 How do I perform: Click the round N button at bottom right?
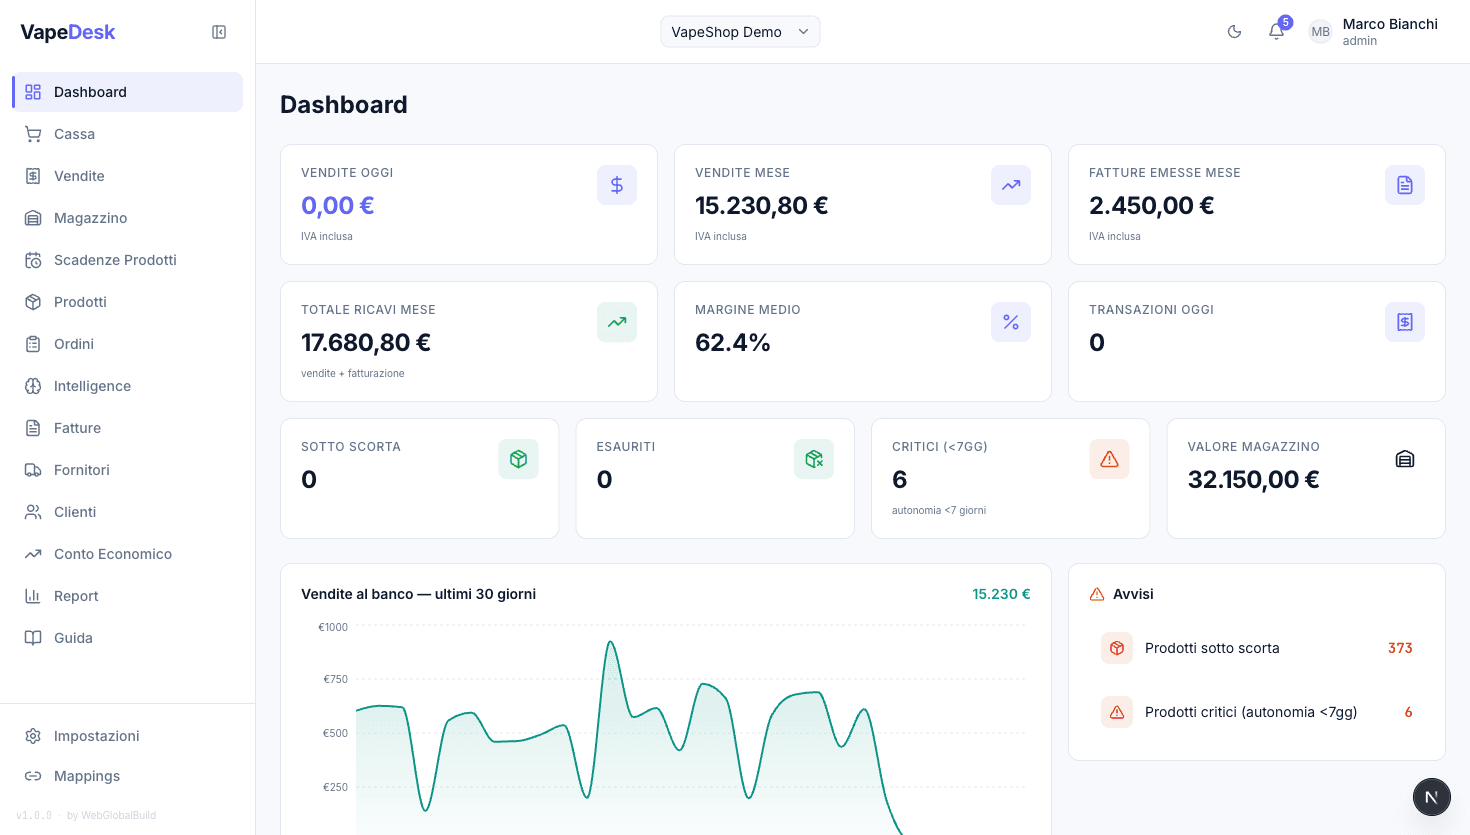(x=1431, y=797)
